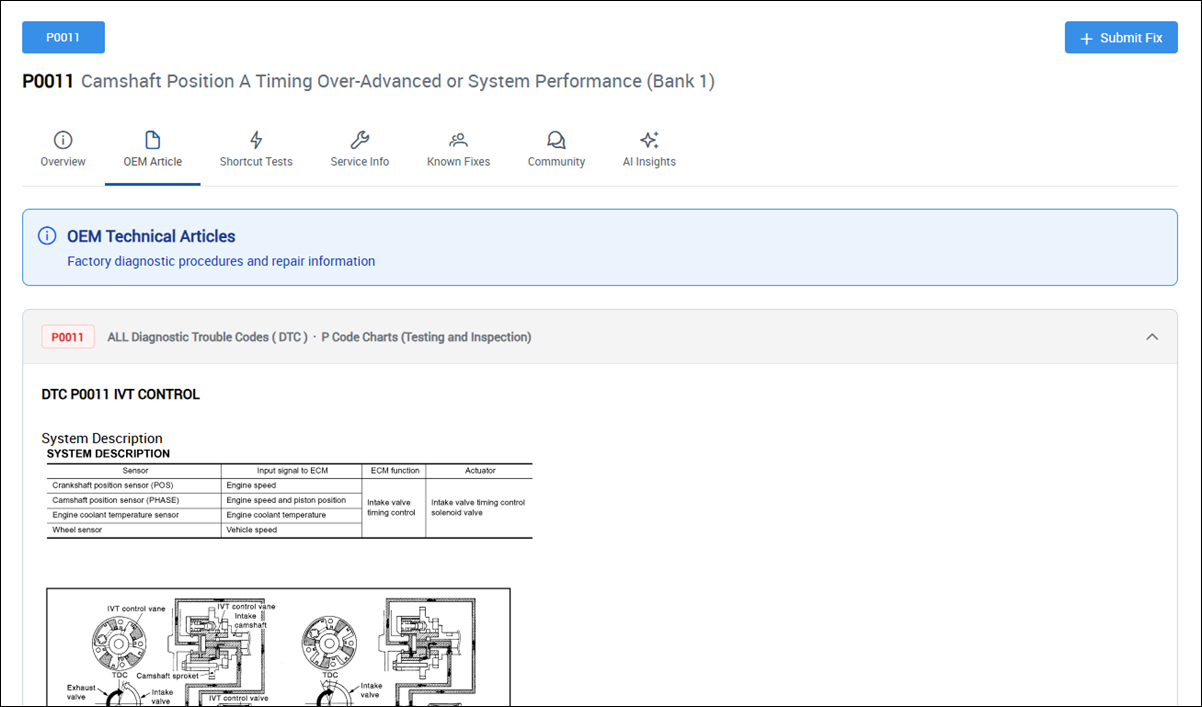Viewport: 1202px width, 707px height.
Task: Go to the Service Info tab
Action: pos(360,151)
